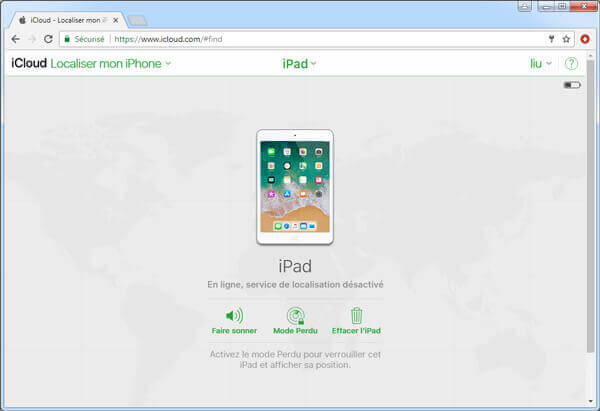The width and height of the screenshot is (600, 411).
Task: Click the 'En ligne, service de localisation désactivé' status
Action: click(x=295, y=284)
